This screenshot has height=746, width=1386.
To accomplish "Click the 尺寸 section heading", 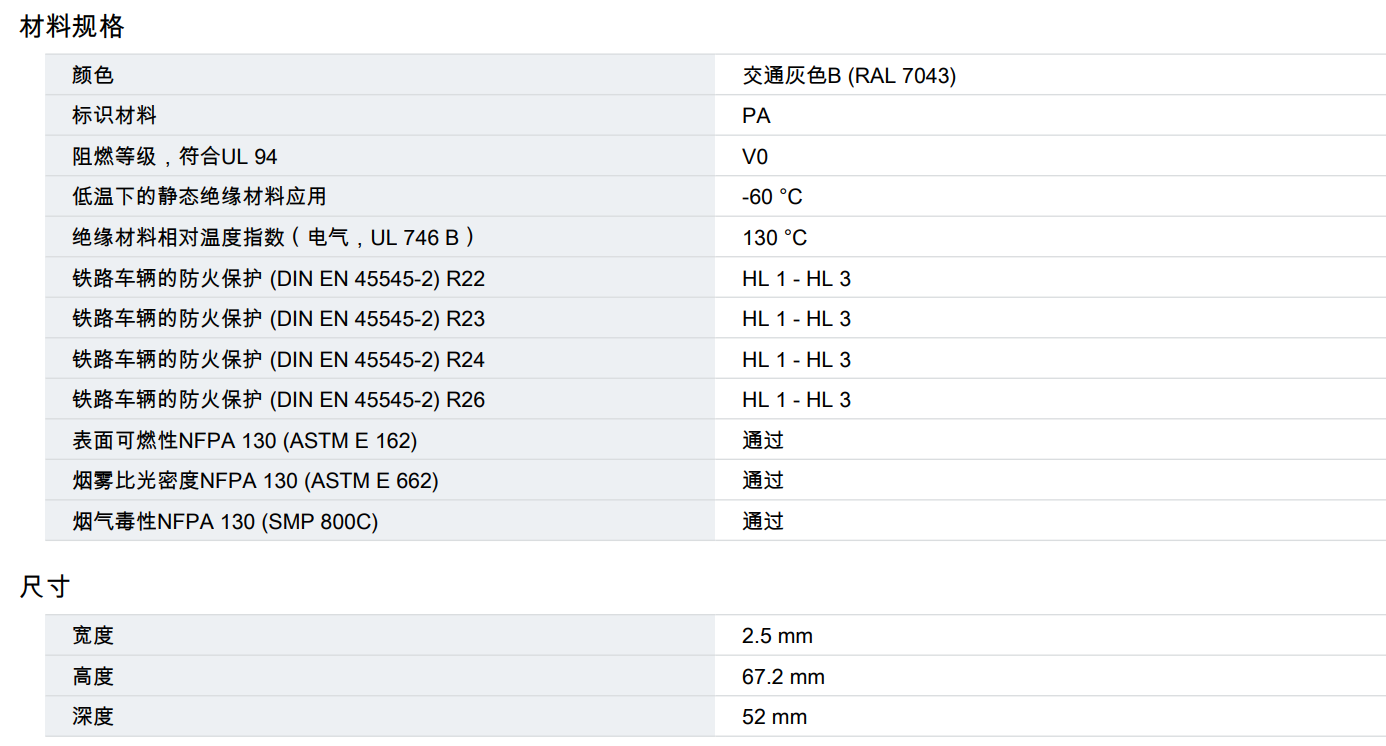I will [x=45, y=587].
